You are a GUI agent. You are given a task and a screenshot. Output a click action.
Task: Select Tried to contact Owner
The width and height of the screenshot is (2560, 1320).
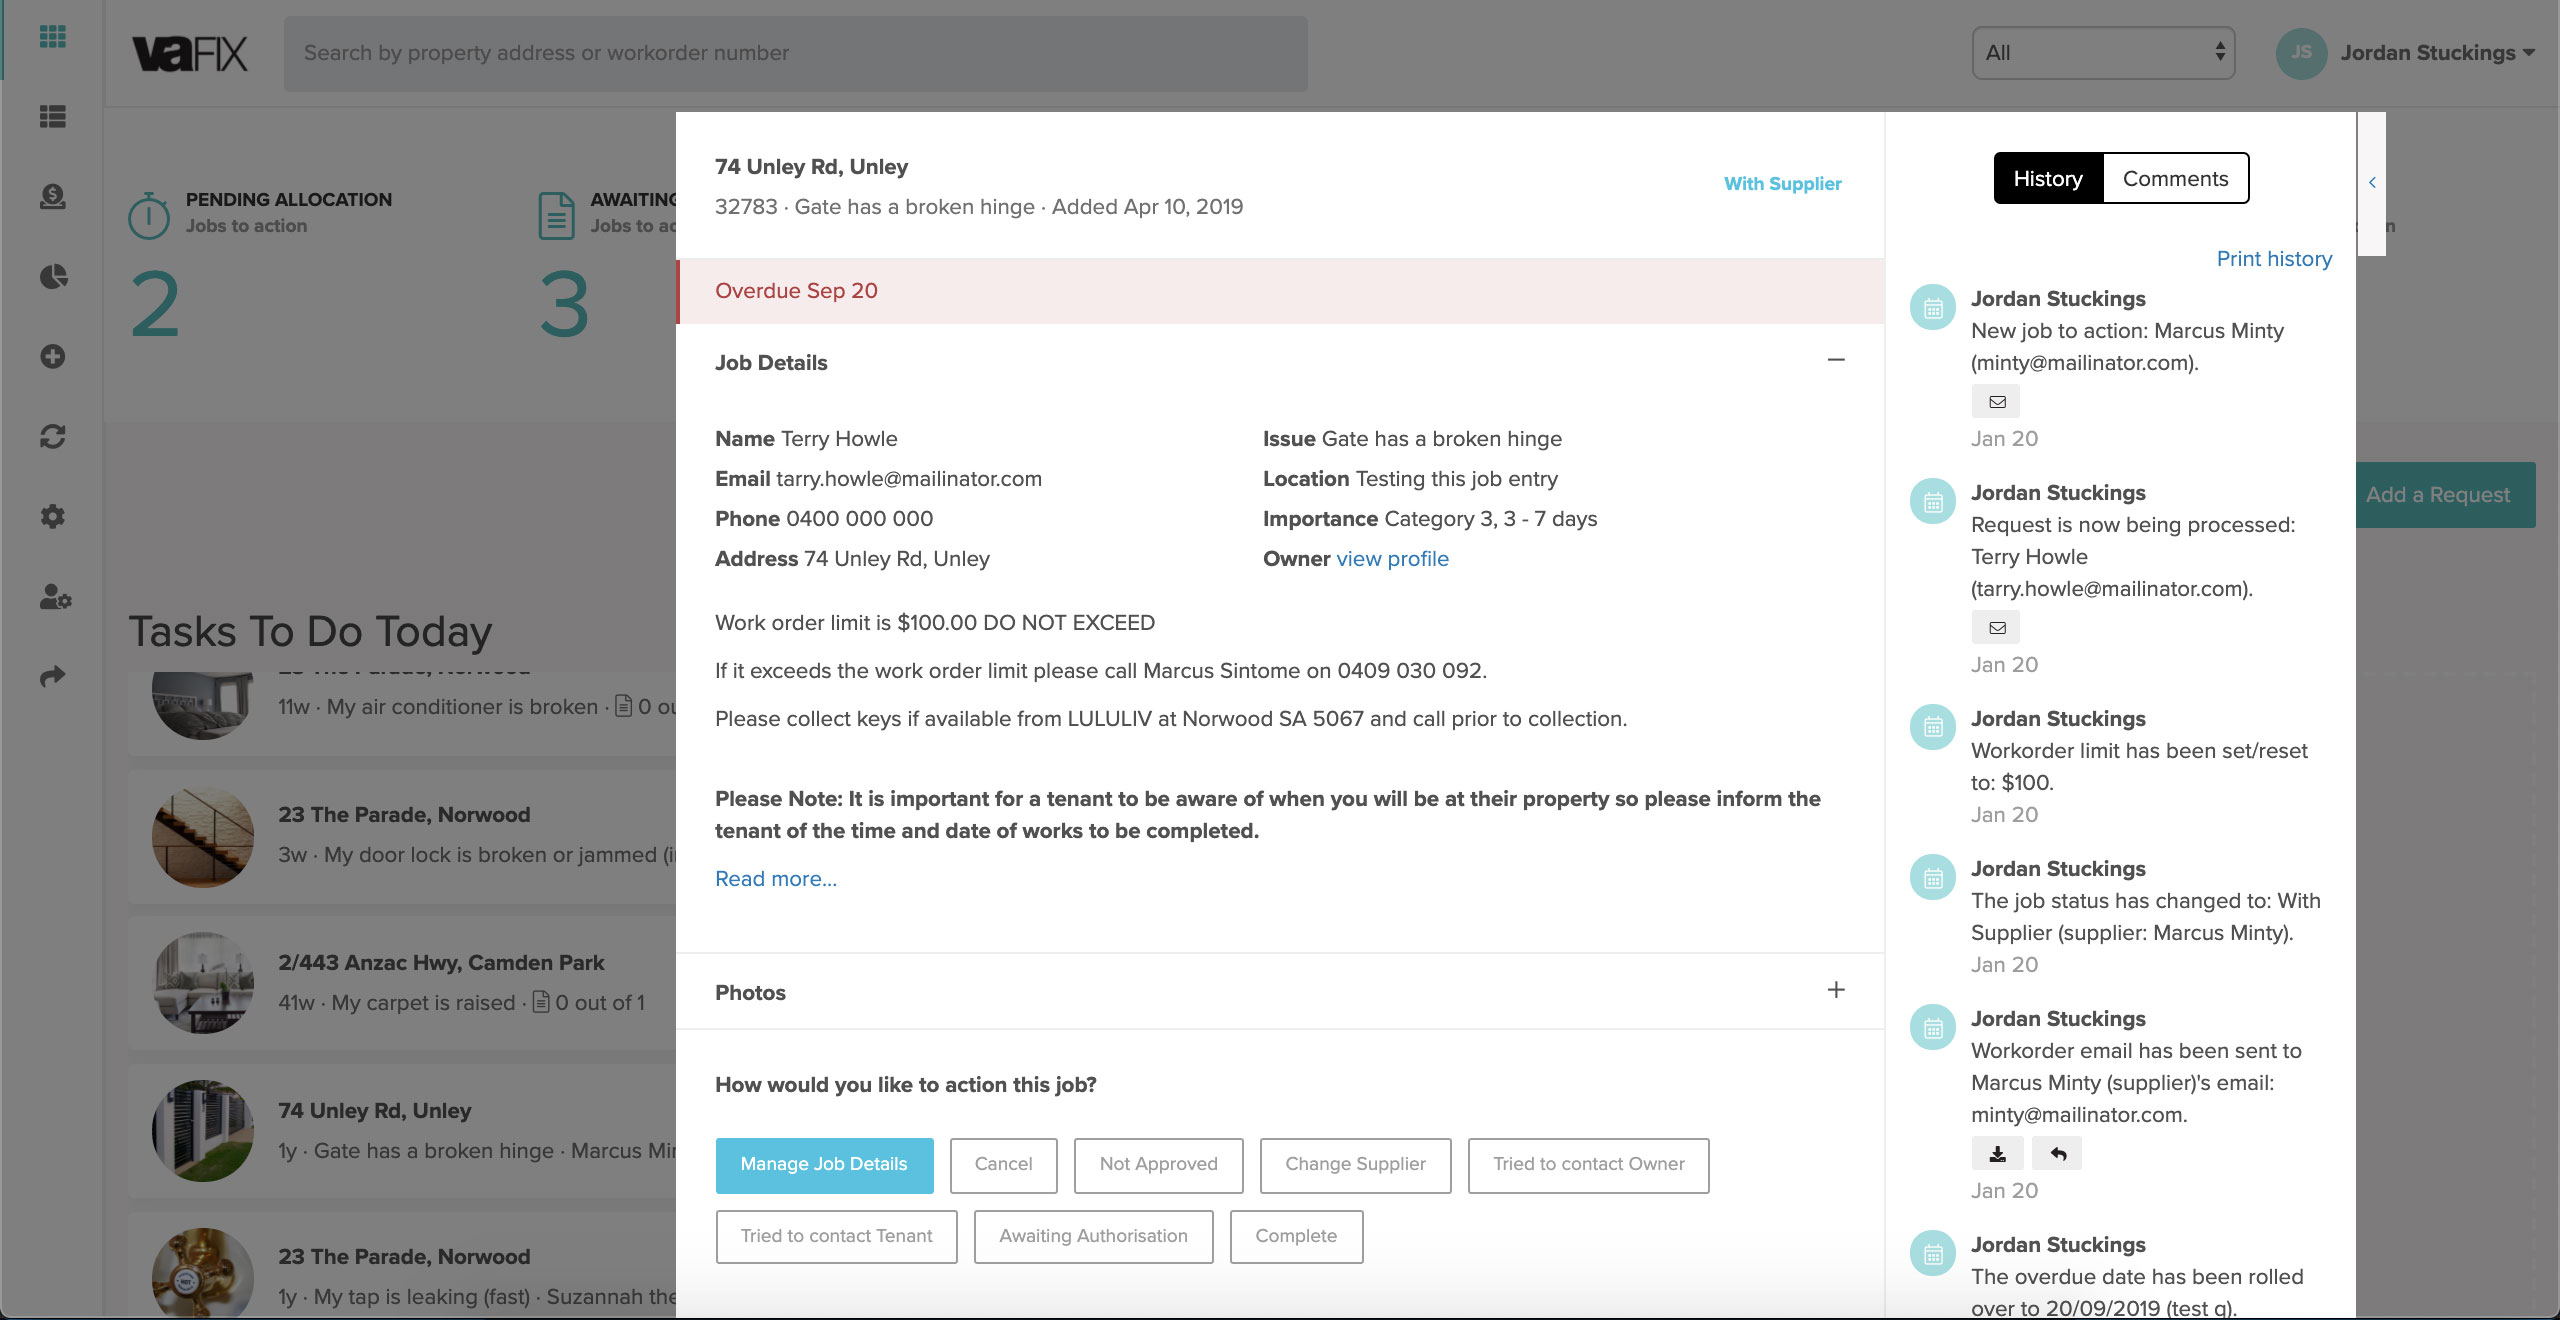point(1588,1165)
